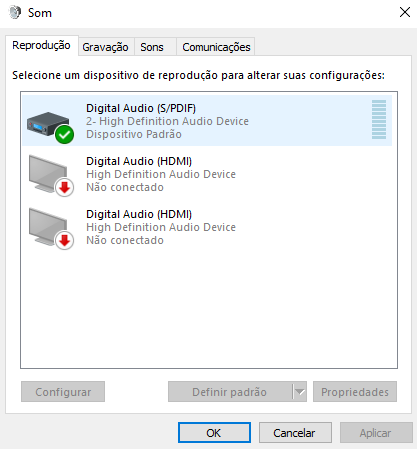Open the Sons tab
Viewport: 417px width, 449px height.
152,47
